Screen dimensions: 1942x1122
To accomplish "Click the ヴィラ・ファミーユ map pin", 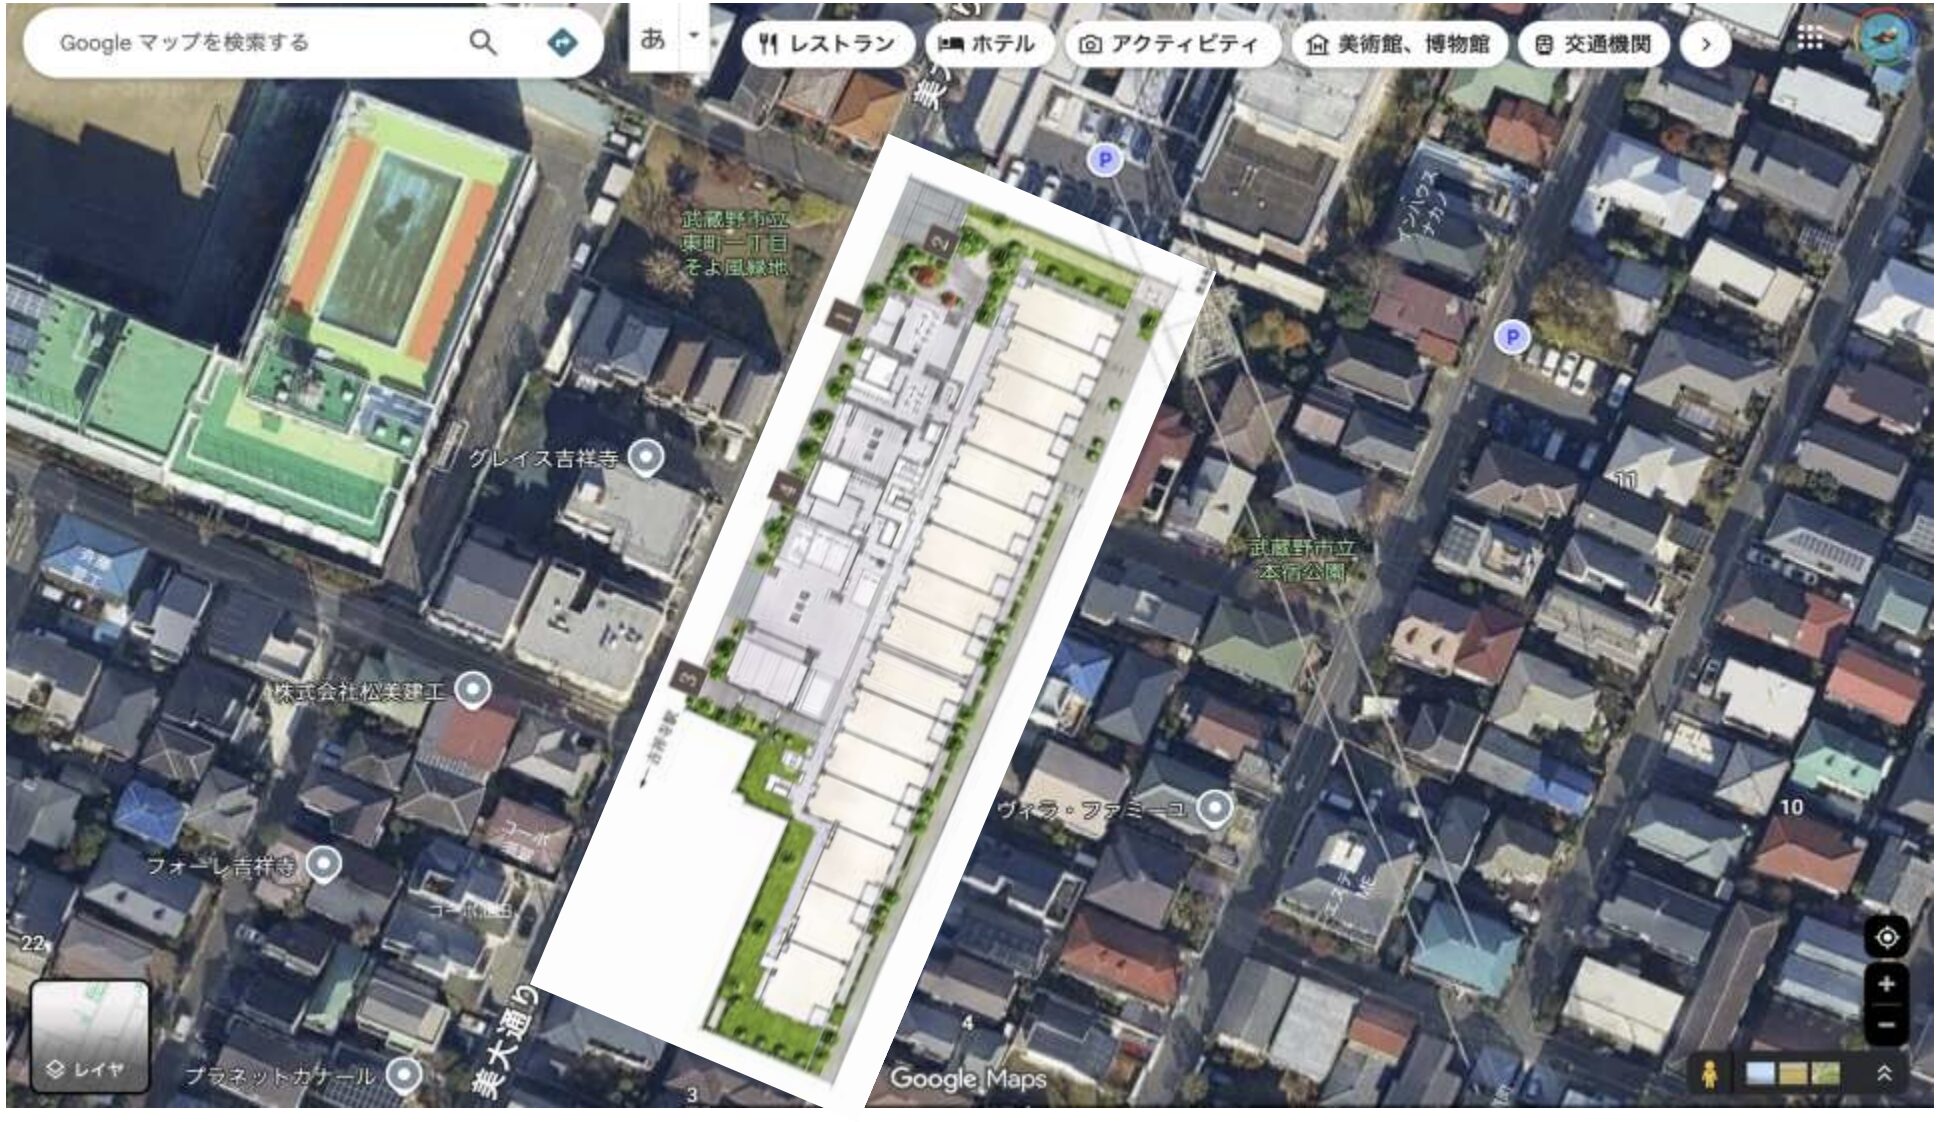I will pyautogui.click(x=1214, y=808).
